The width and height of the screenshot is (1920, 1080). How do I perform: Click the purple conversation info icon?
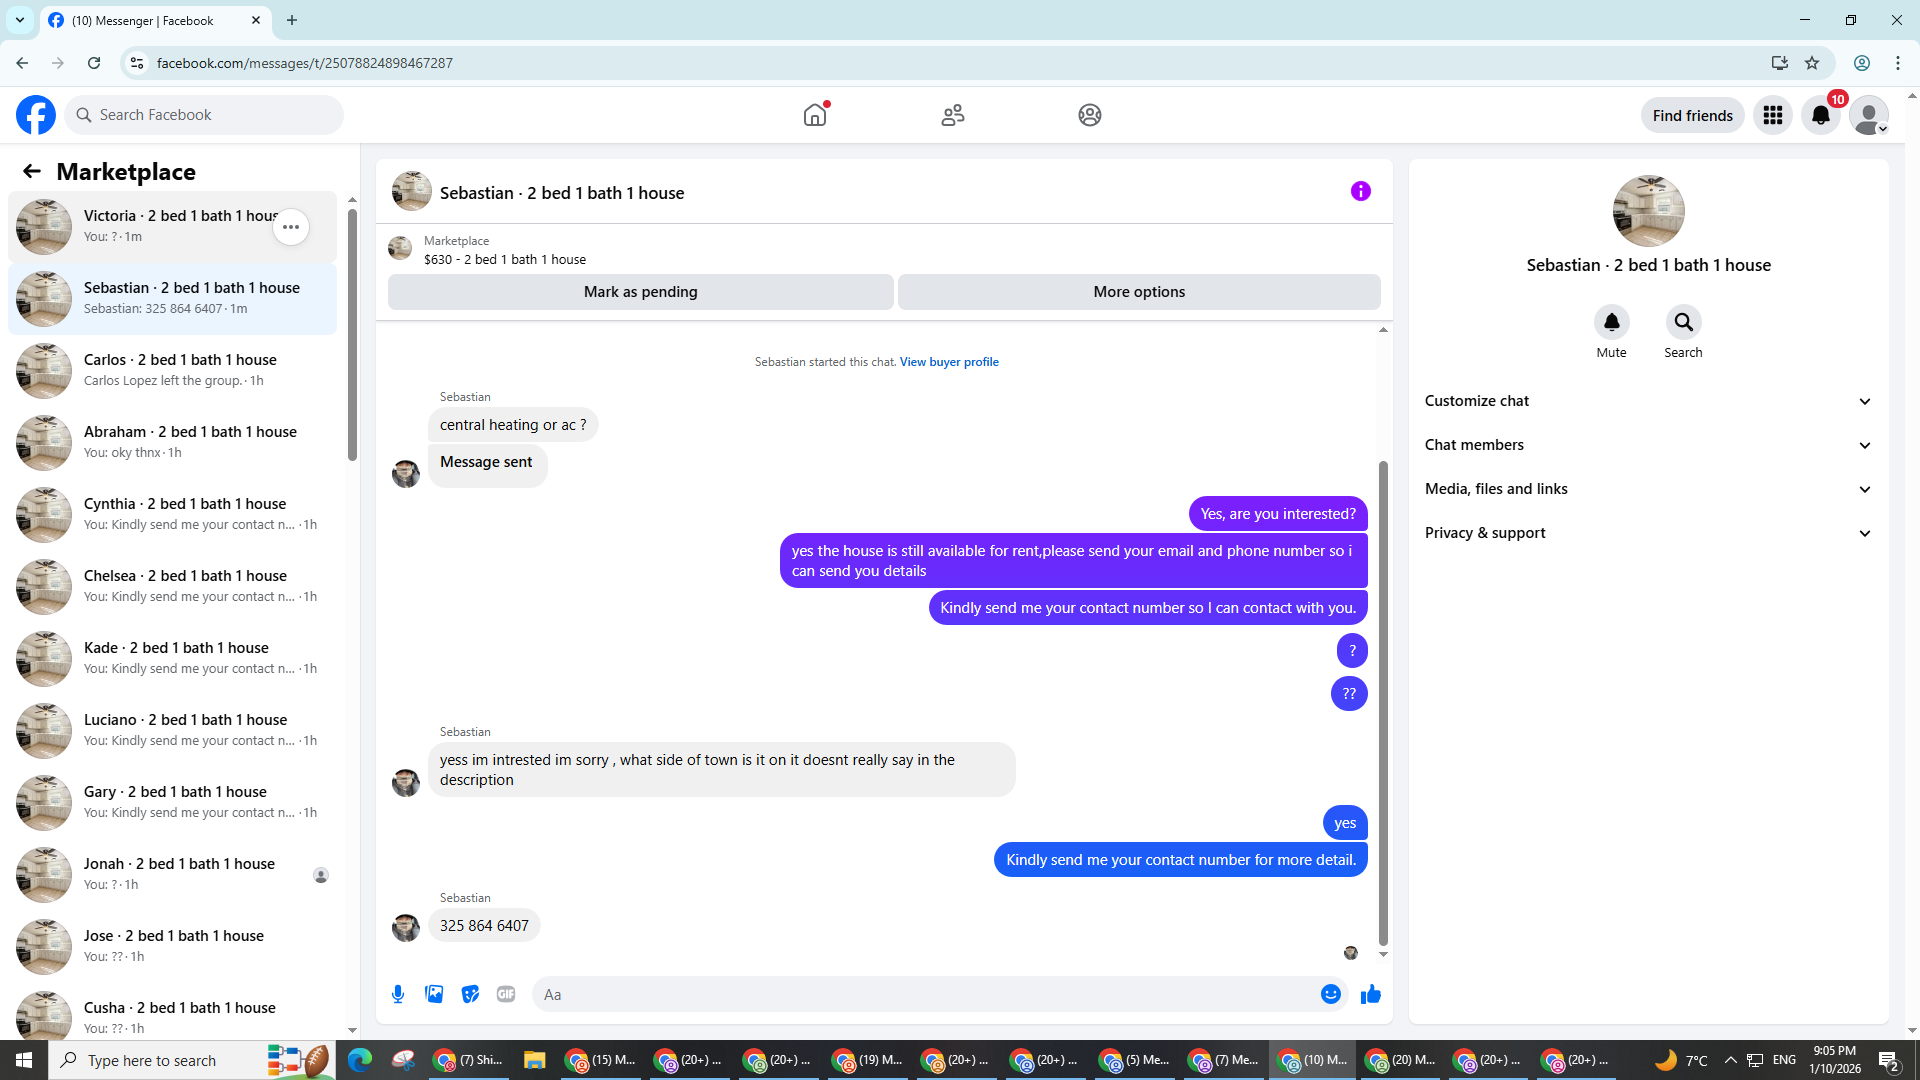[1360, 191]
